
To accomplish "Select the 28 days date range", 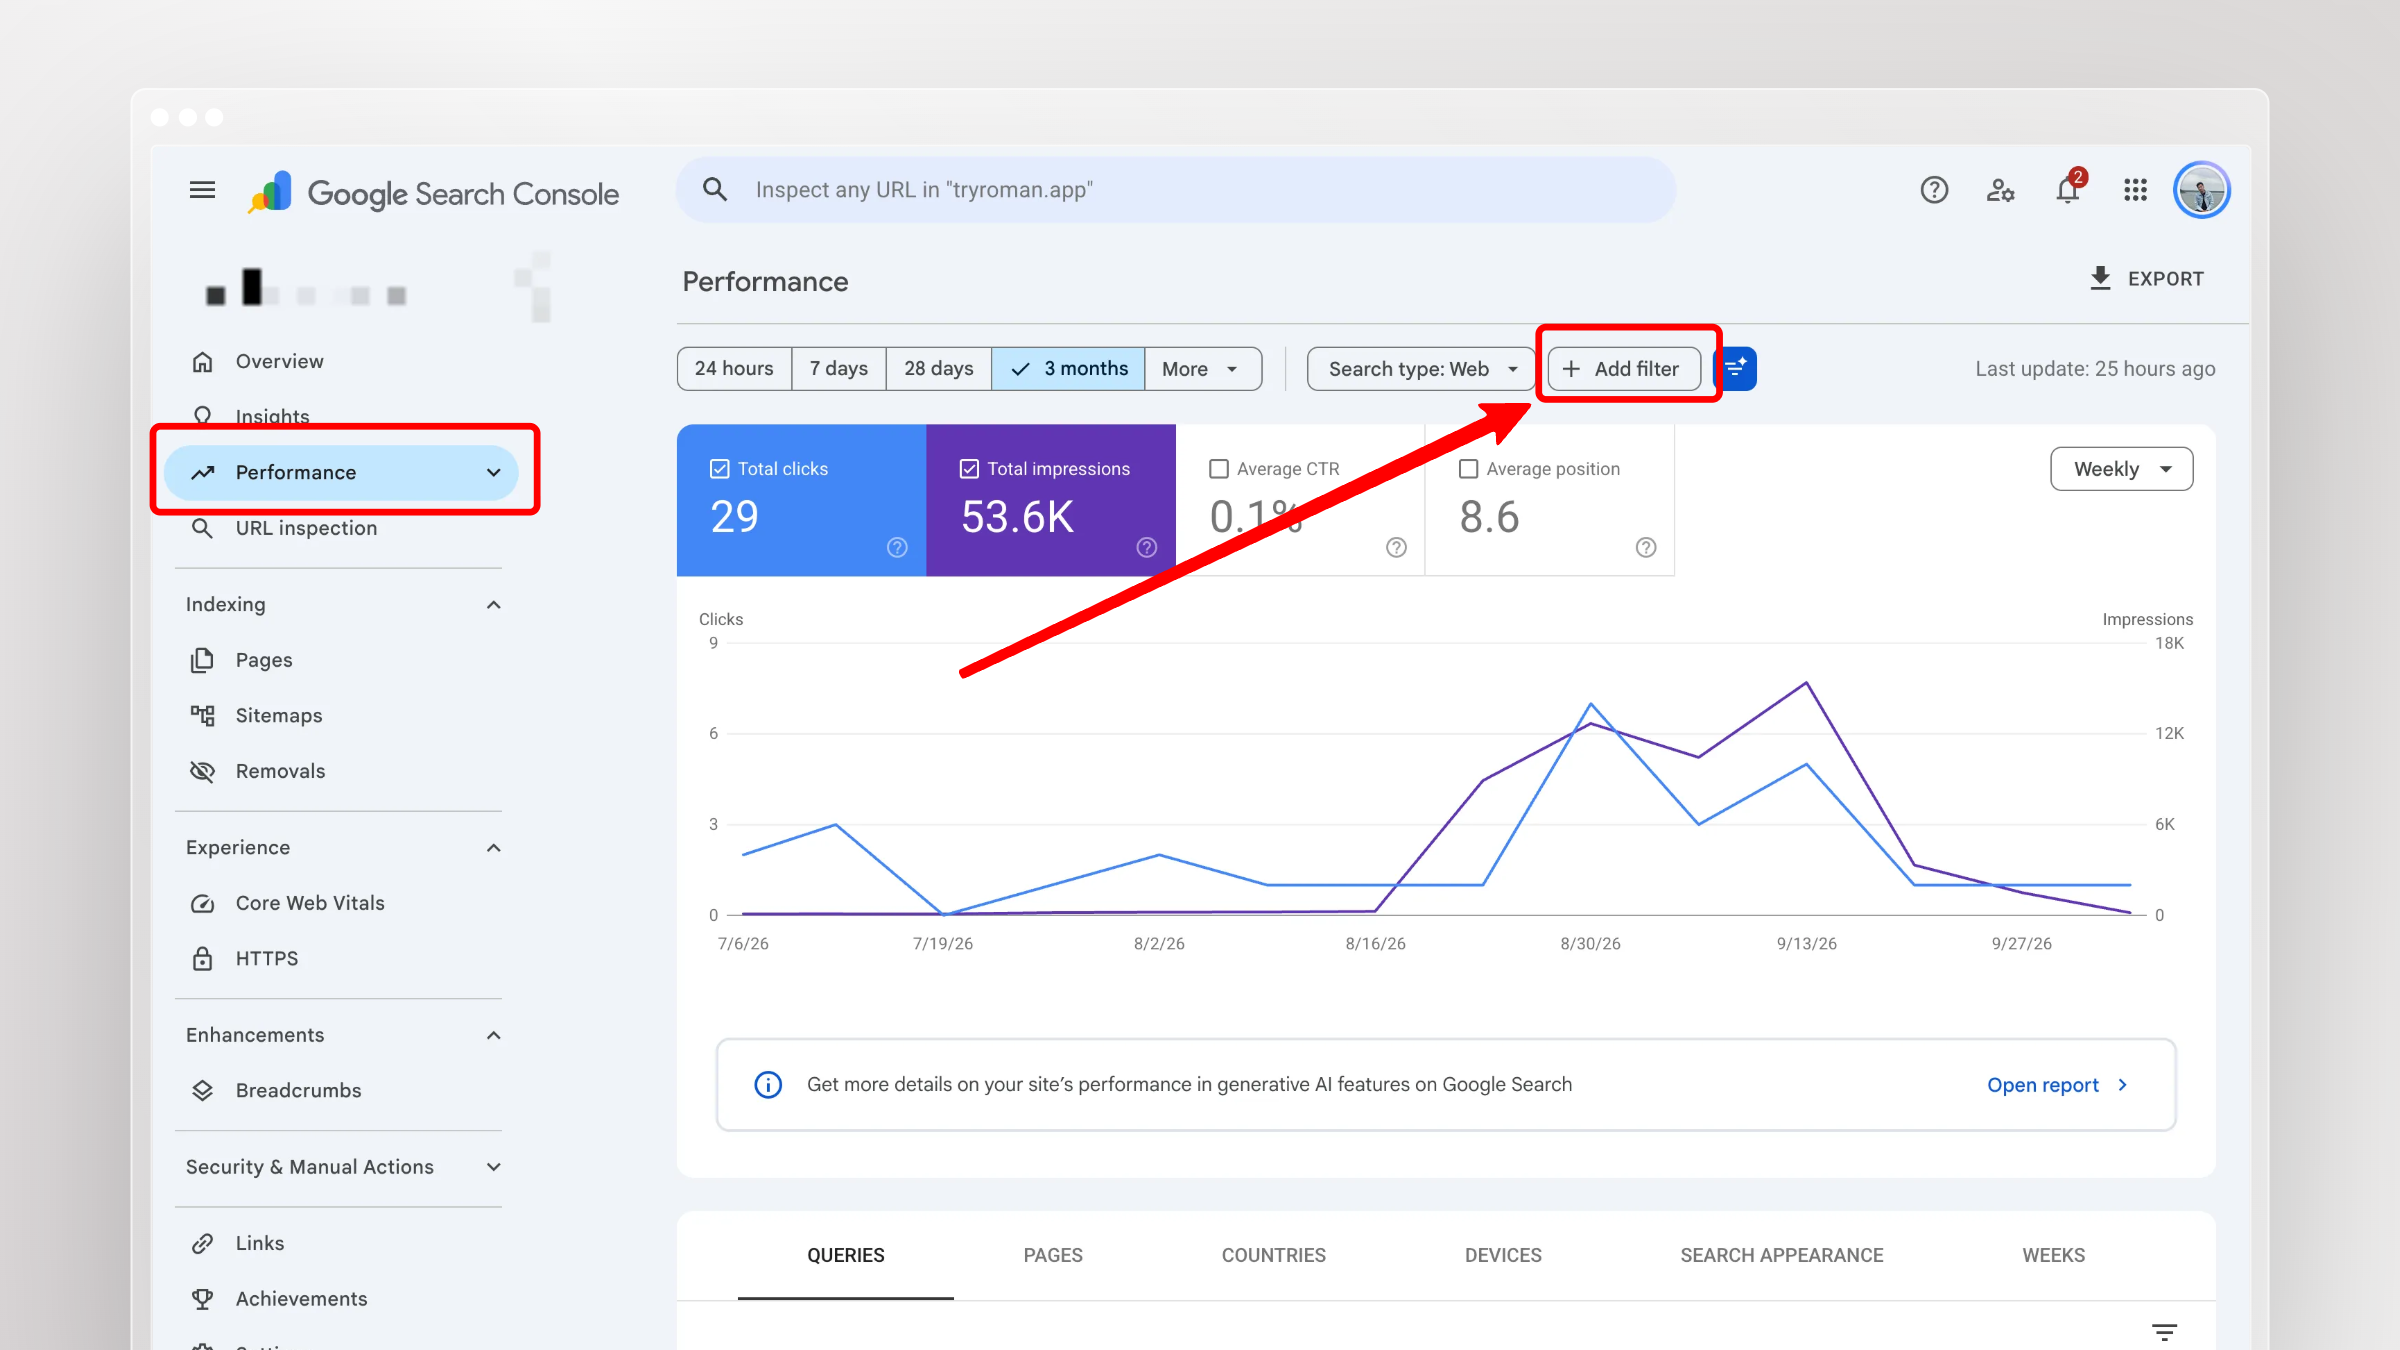I will (x=938, y=369).
